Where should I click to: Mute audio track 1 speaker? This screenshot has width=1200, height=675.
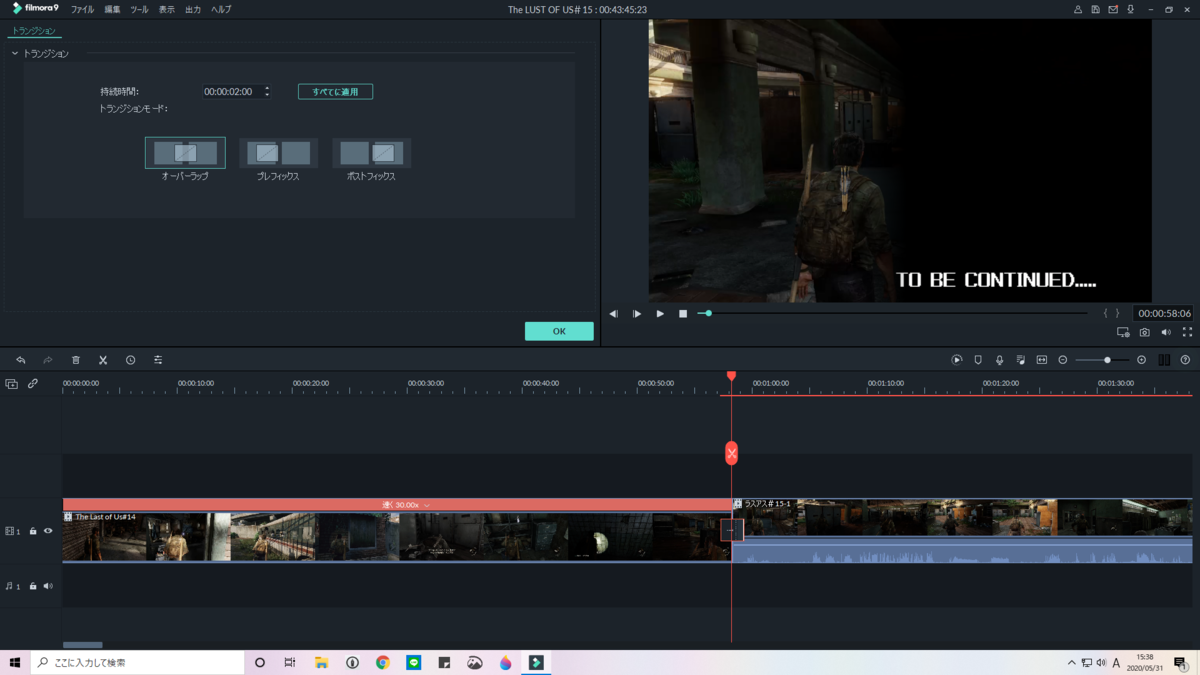coord(48,586)
